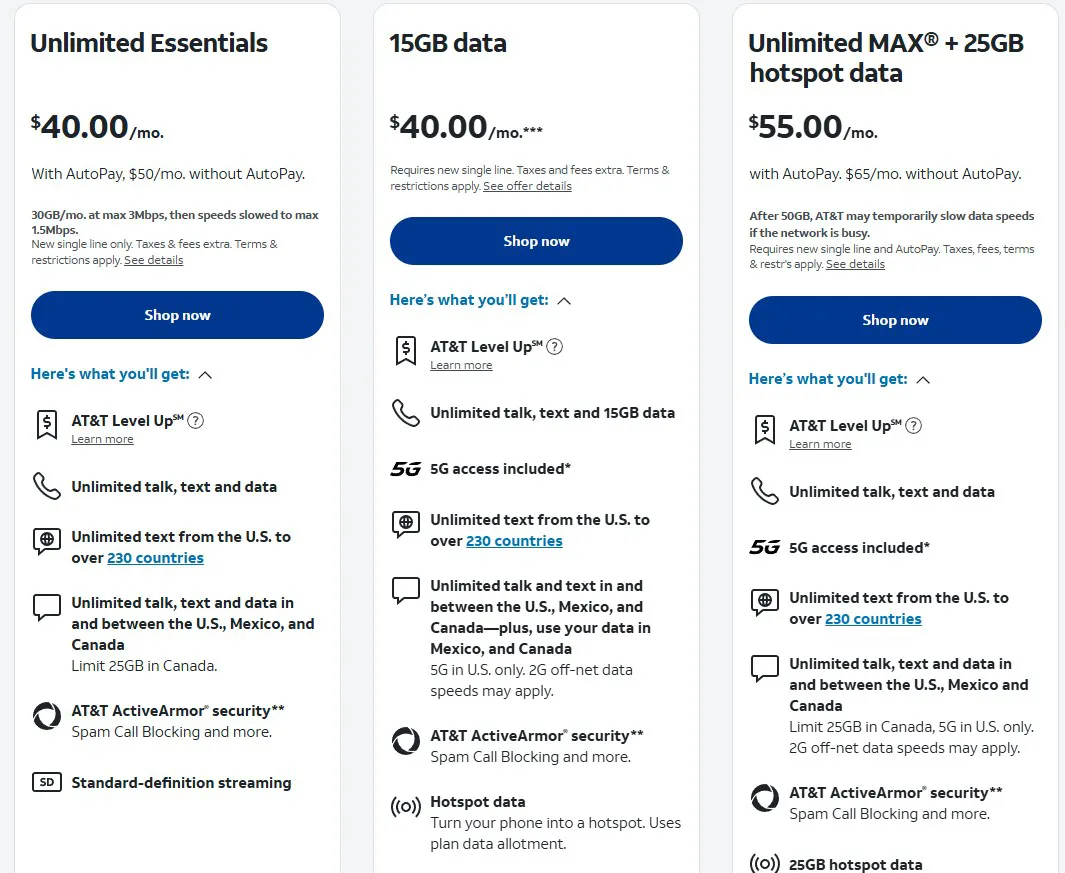The height and width of the screenshot is (873, 1065).
Task: Open the Level Up help circle on Unlimited MAX plan
Action: pyautogui.click(x=913, y=425)
